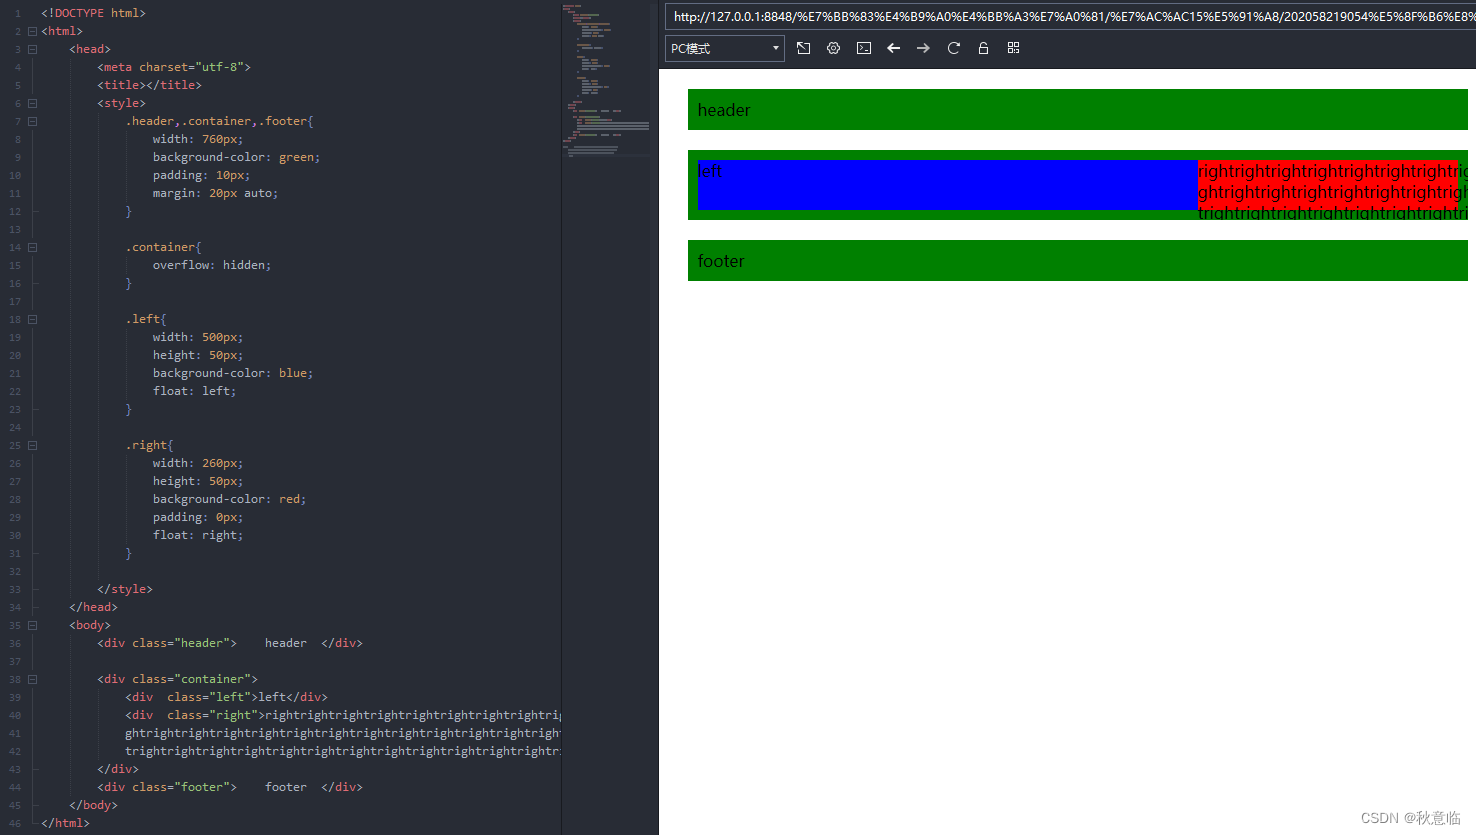This screenshot has width=1476, height=835.
Task: Click the closing </head> tag line
Action: point(93,607)
